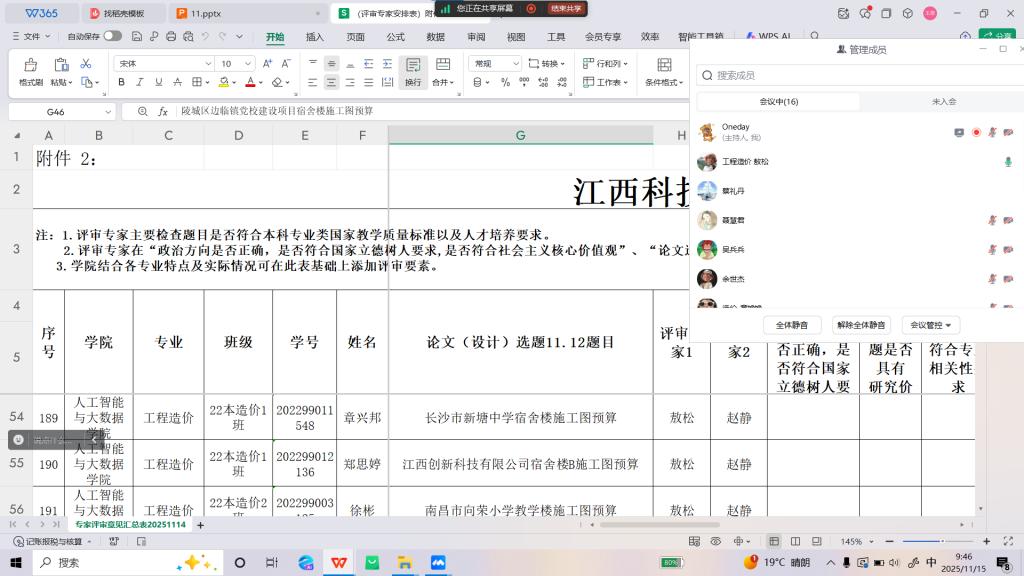Click the save icon in quick access bar
1024x576 pixels.
[x=136, y=37]
